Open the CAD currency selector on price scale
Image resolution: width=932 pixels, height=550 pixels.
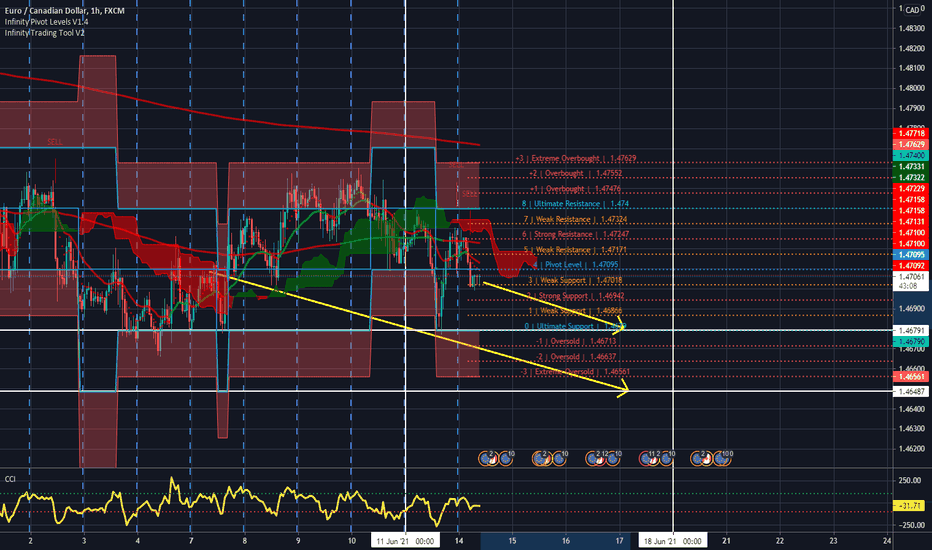(x=912, y=10)
